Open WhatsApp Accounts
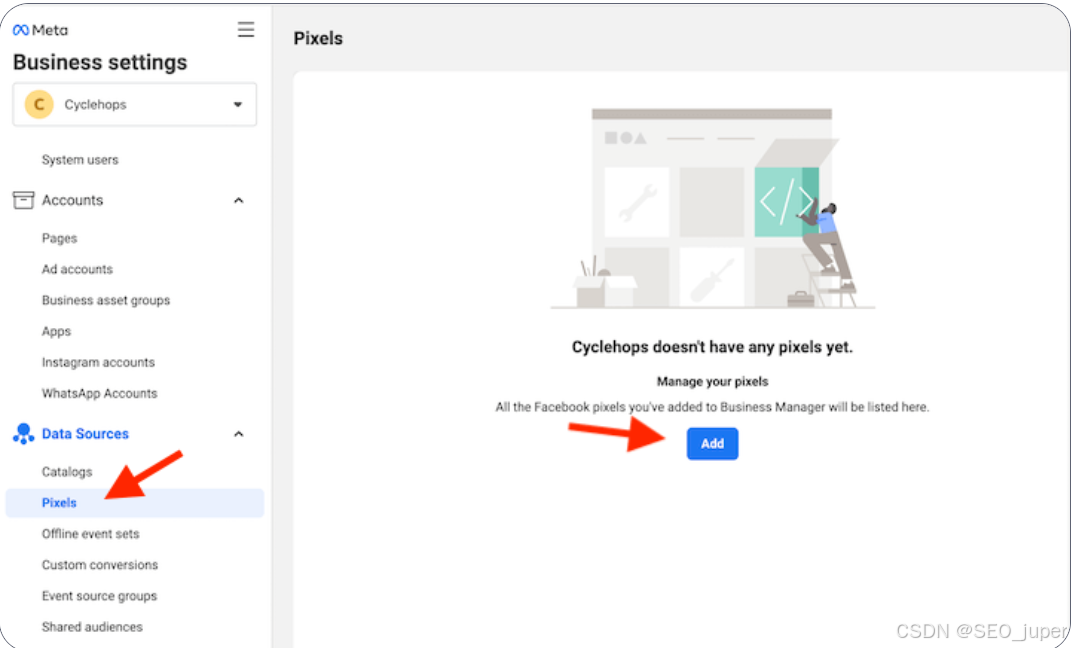The width and height of the screenshot is (1071, 648). (x=99, y=393)
